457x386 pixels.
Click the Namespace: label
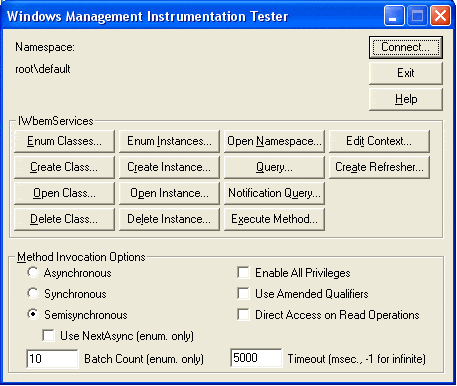pyautogui.click(x=45, y=47)
